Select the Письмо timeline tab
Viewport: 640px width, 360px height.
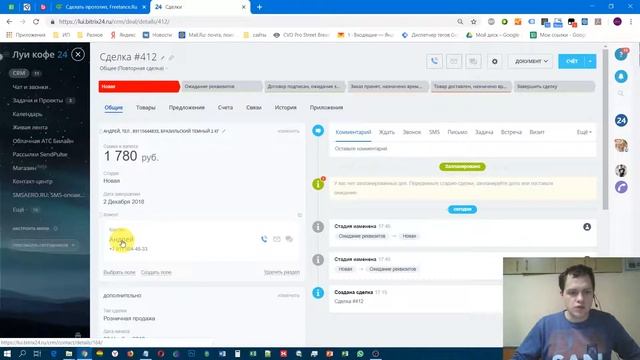pyautogui.click(x=457, y=132)
